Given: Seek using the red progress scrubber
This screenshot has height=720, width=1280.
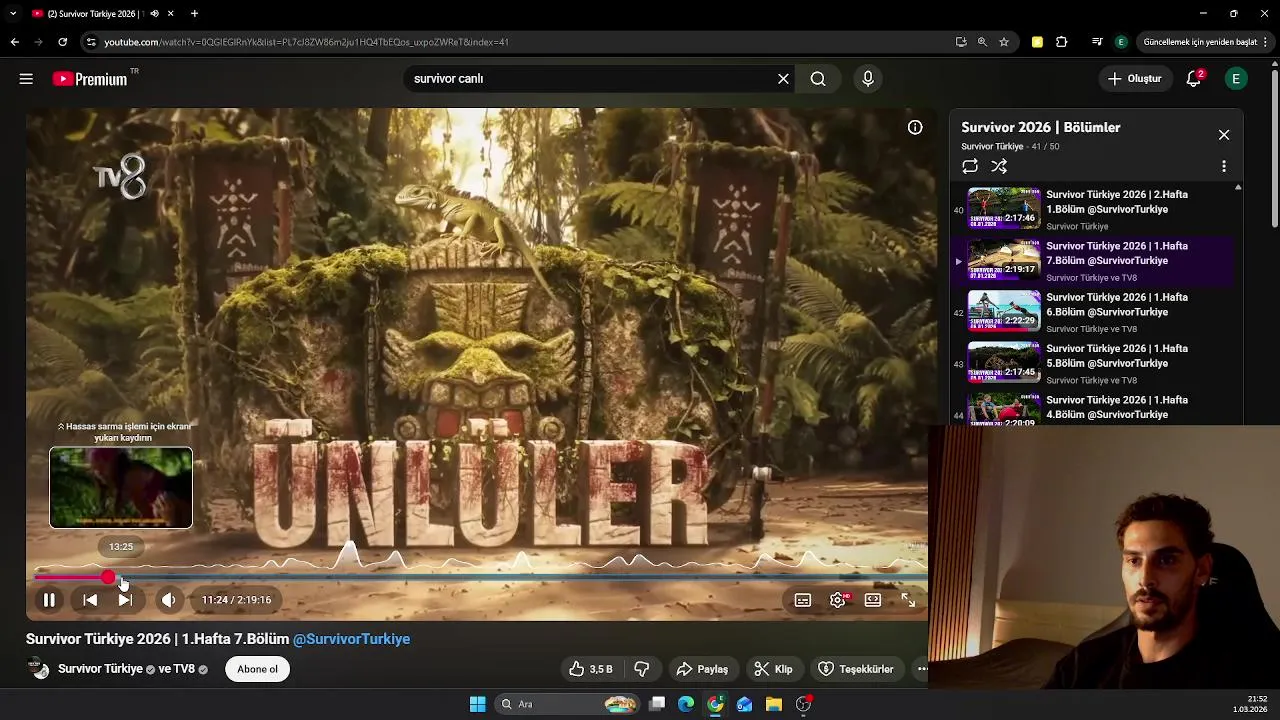Looking at the screenshot, I should pos(108,577).
